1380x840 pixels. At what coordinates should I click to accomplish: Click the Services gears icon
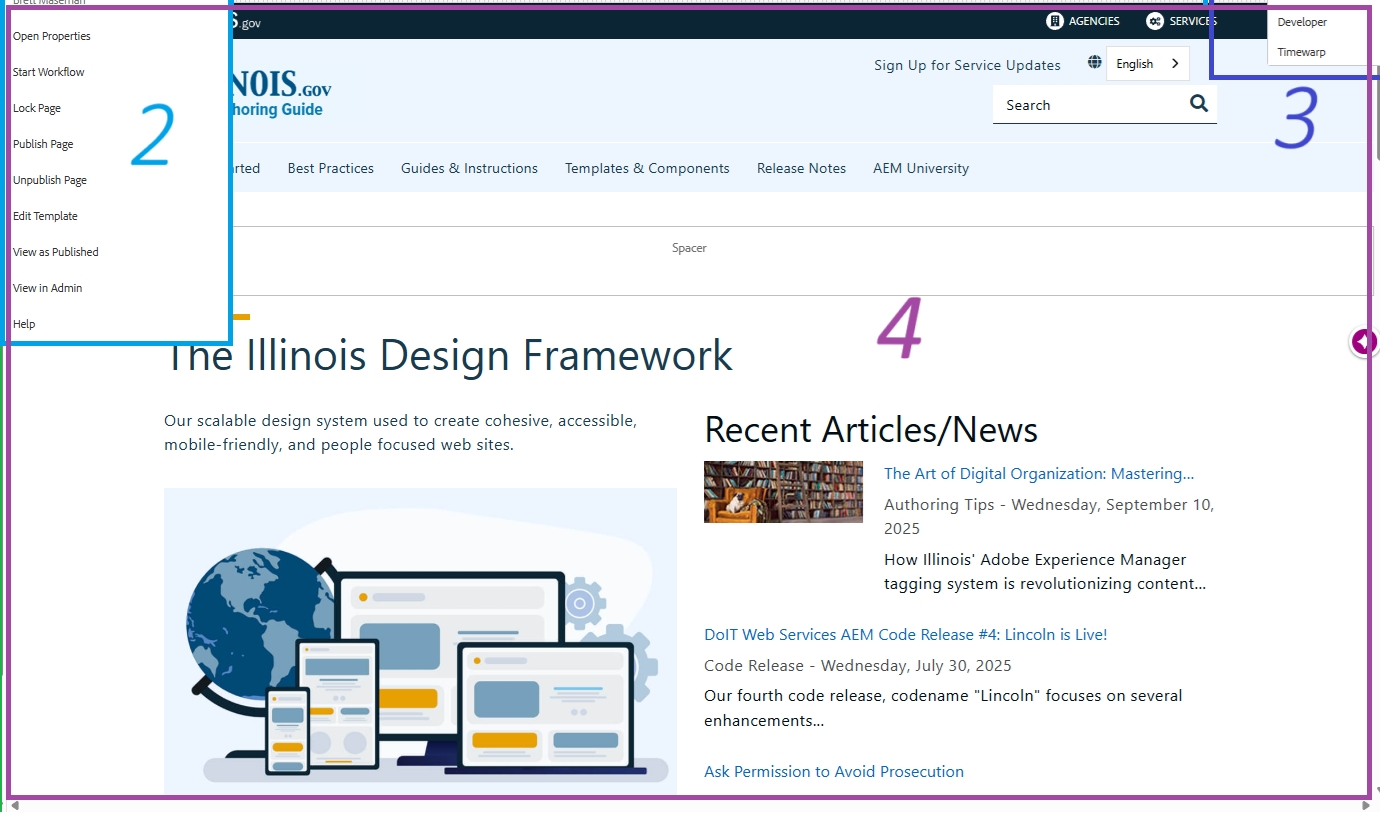[1155, 21]
